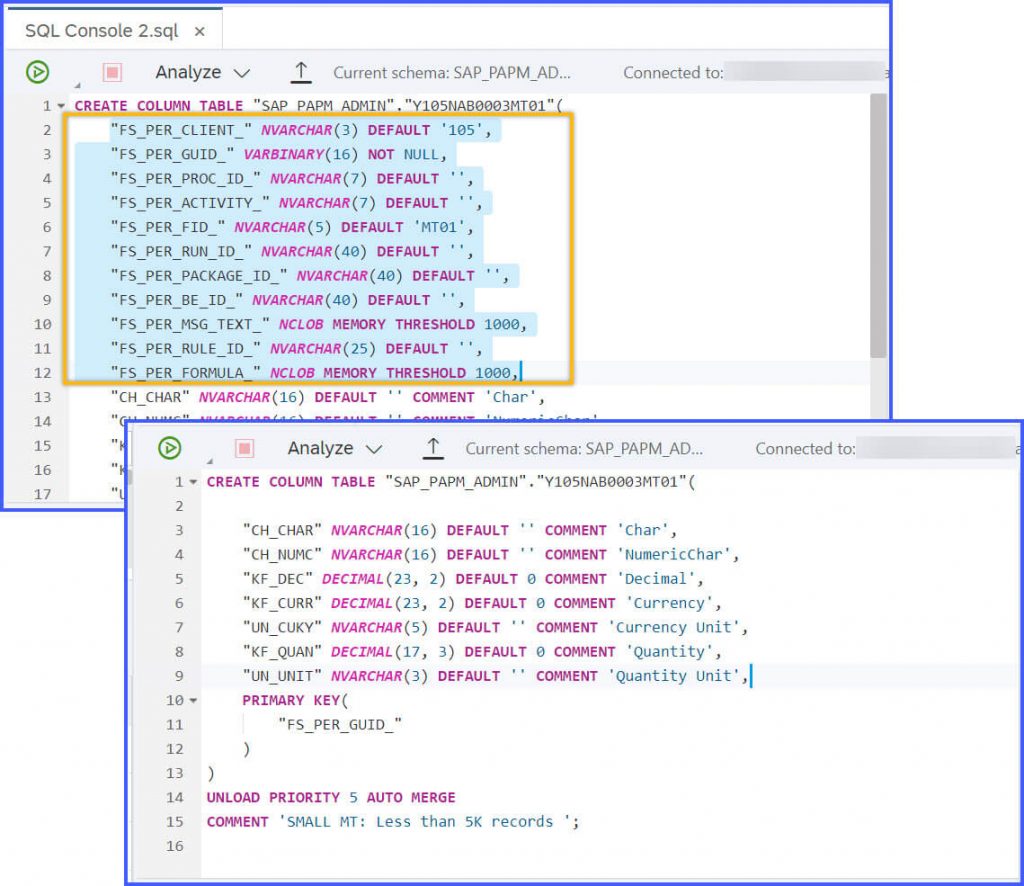
Task: Click the vertical scrollbar in top editor
Action: tap(878, 225)
